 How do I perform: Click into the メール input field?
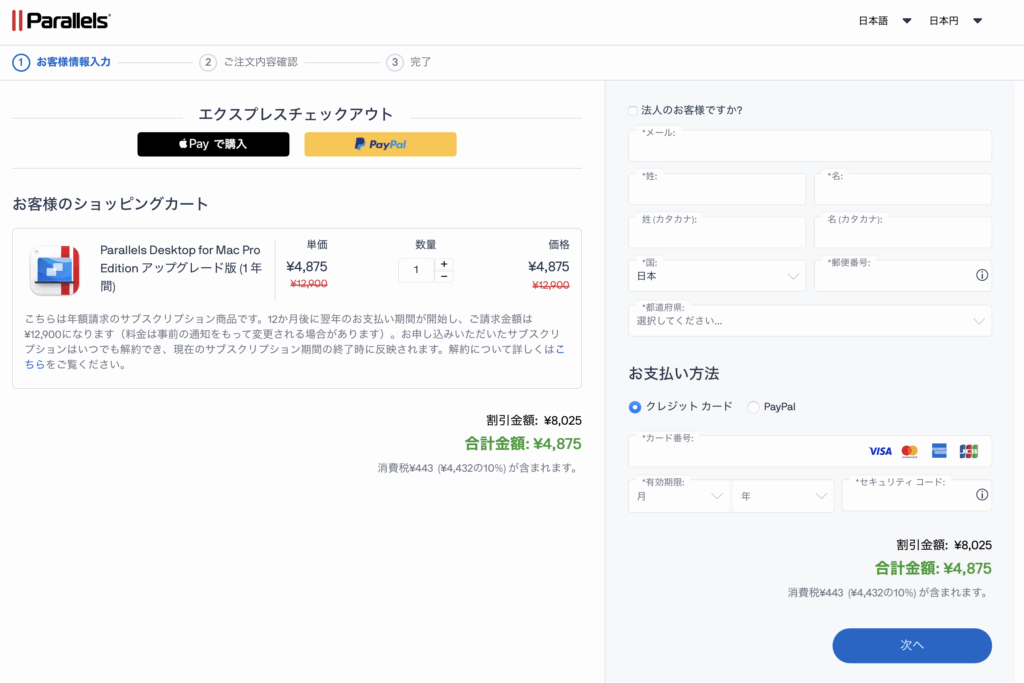click(809, 147)
